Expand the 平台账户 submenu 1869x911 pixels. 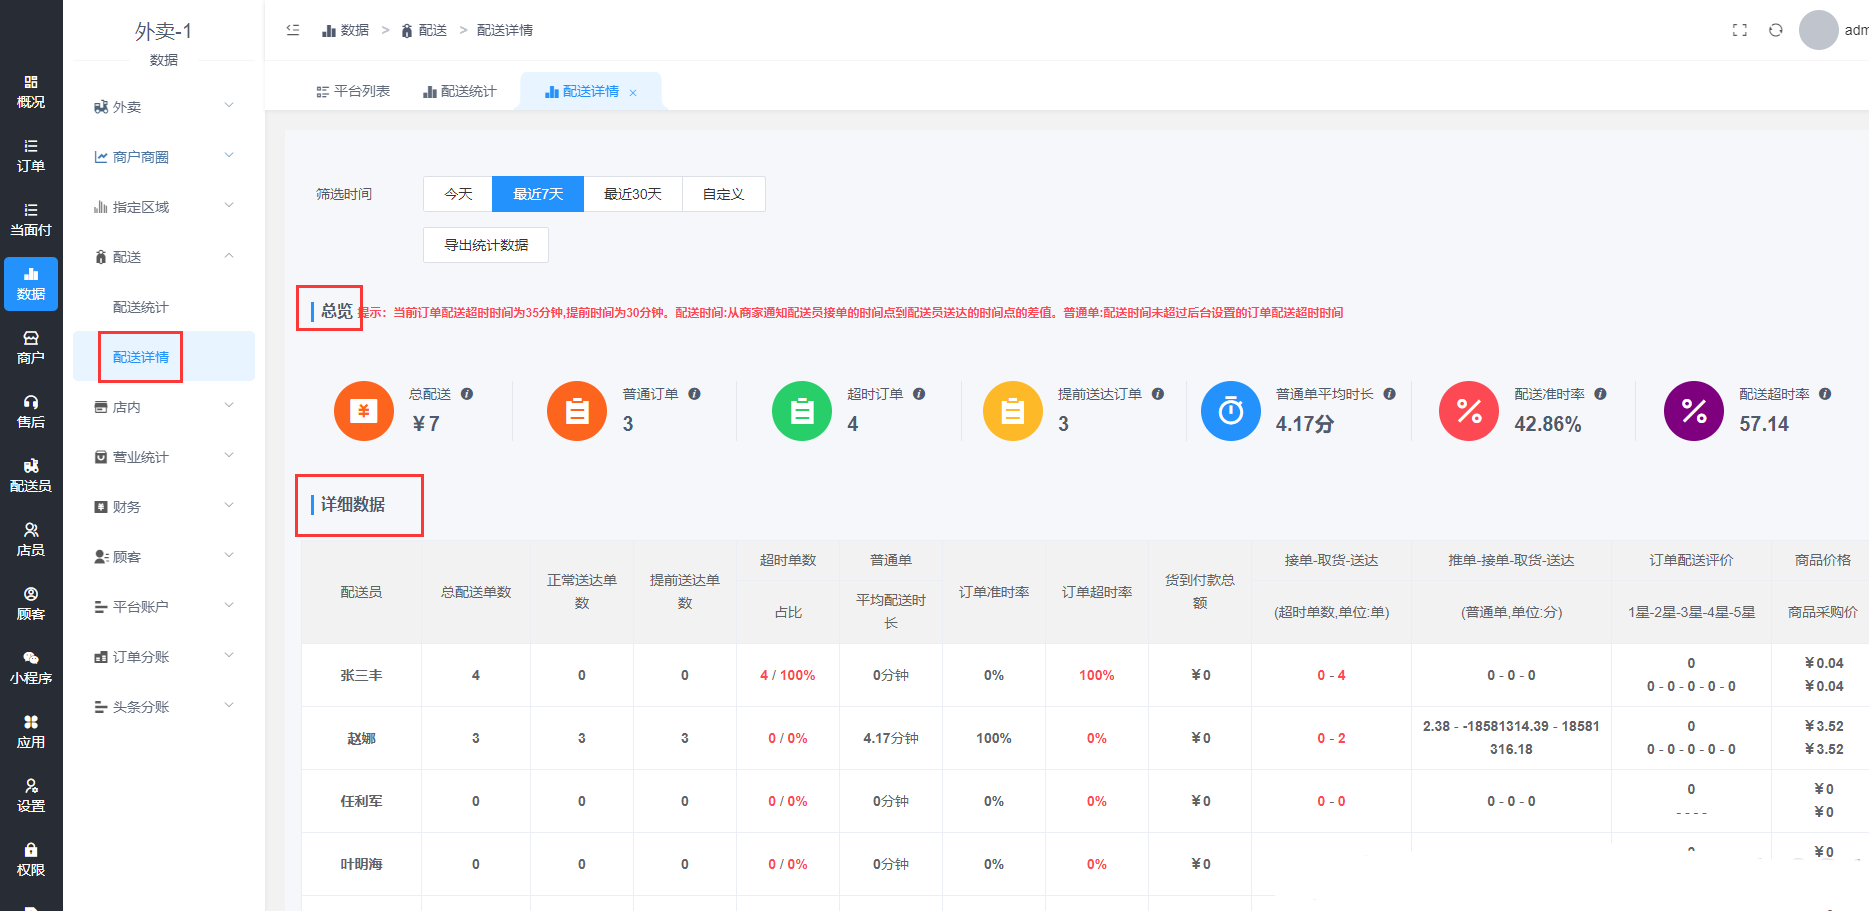coord(229,606)
